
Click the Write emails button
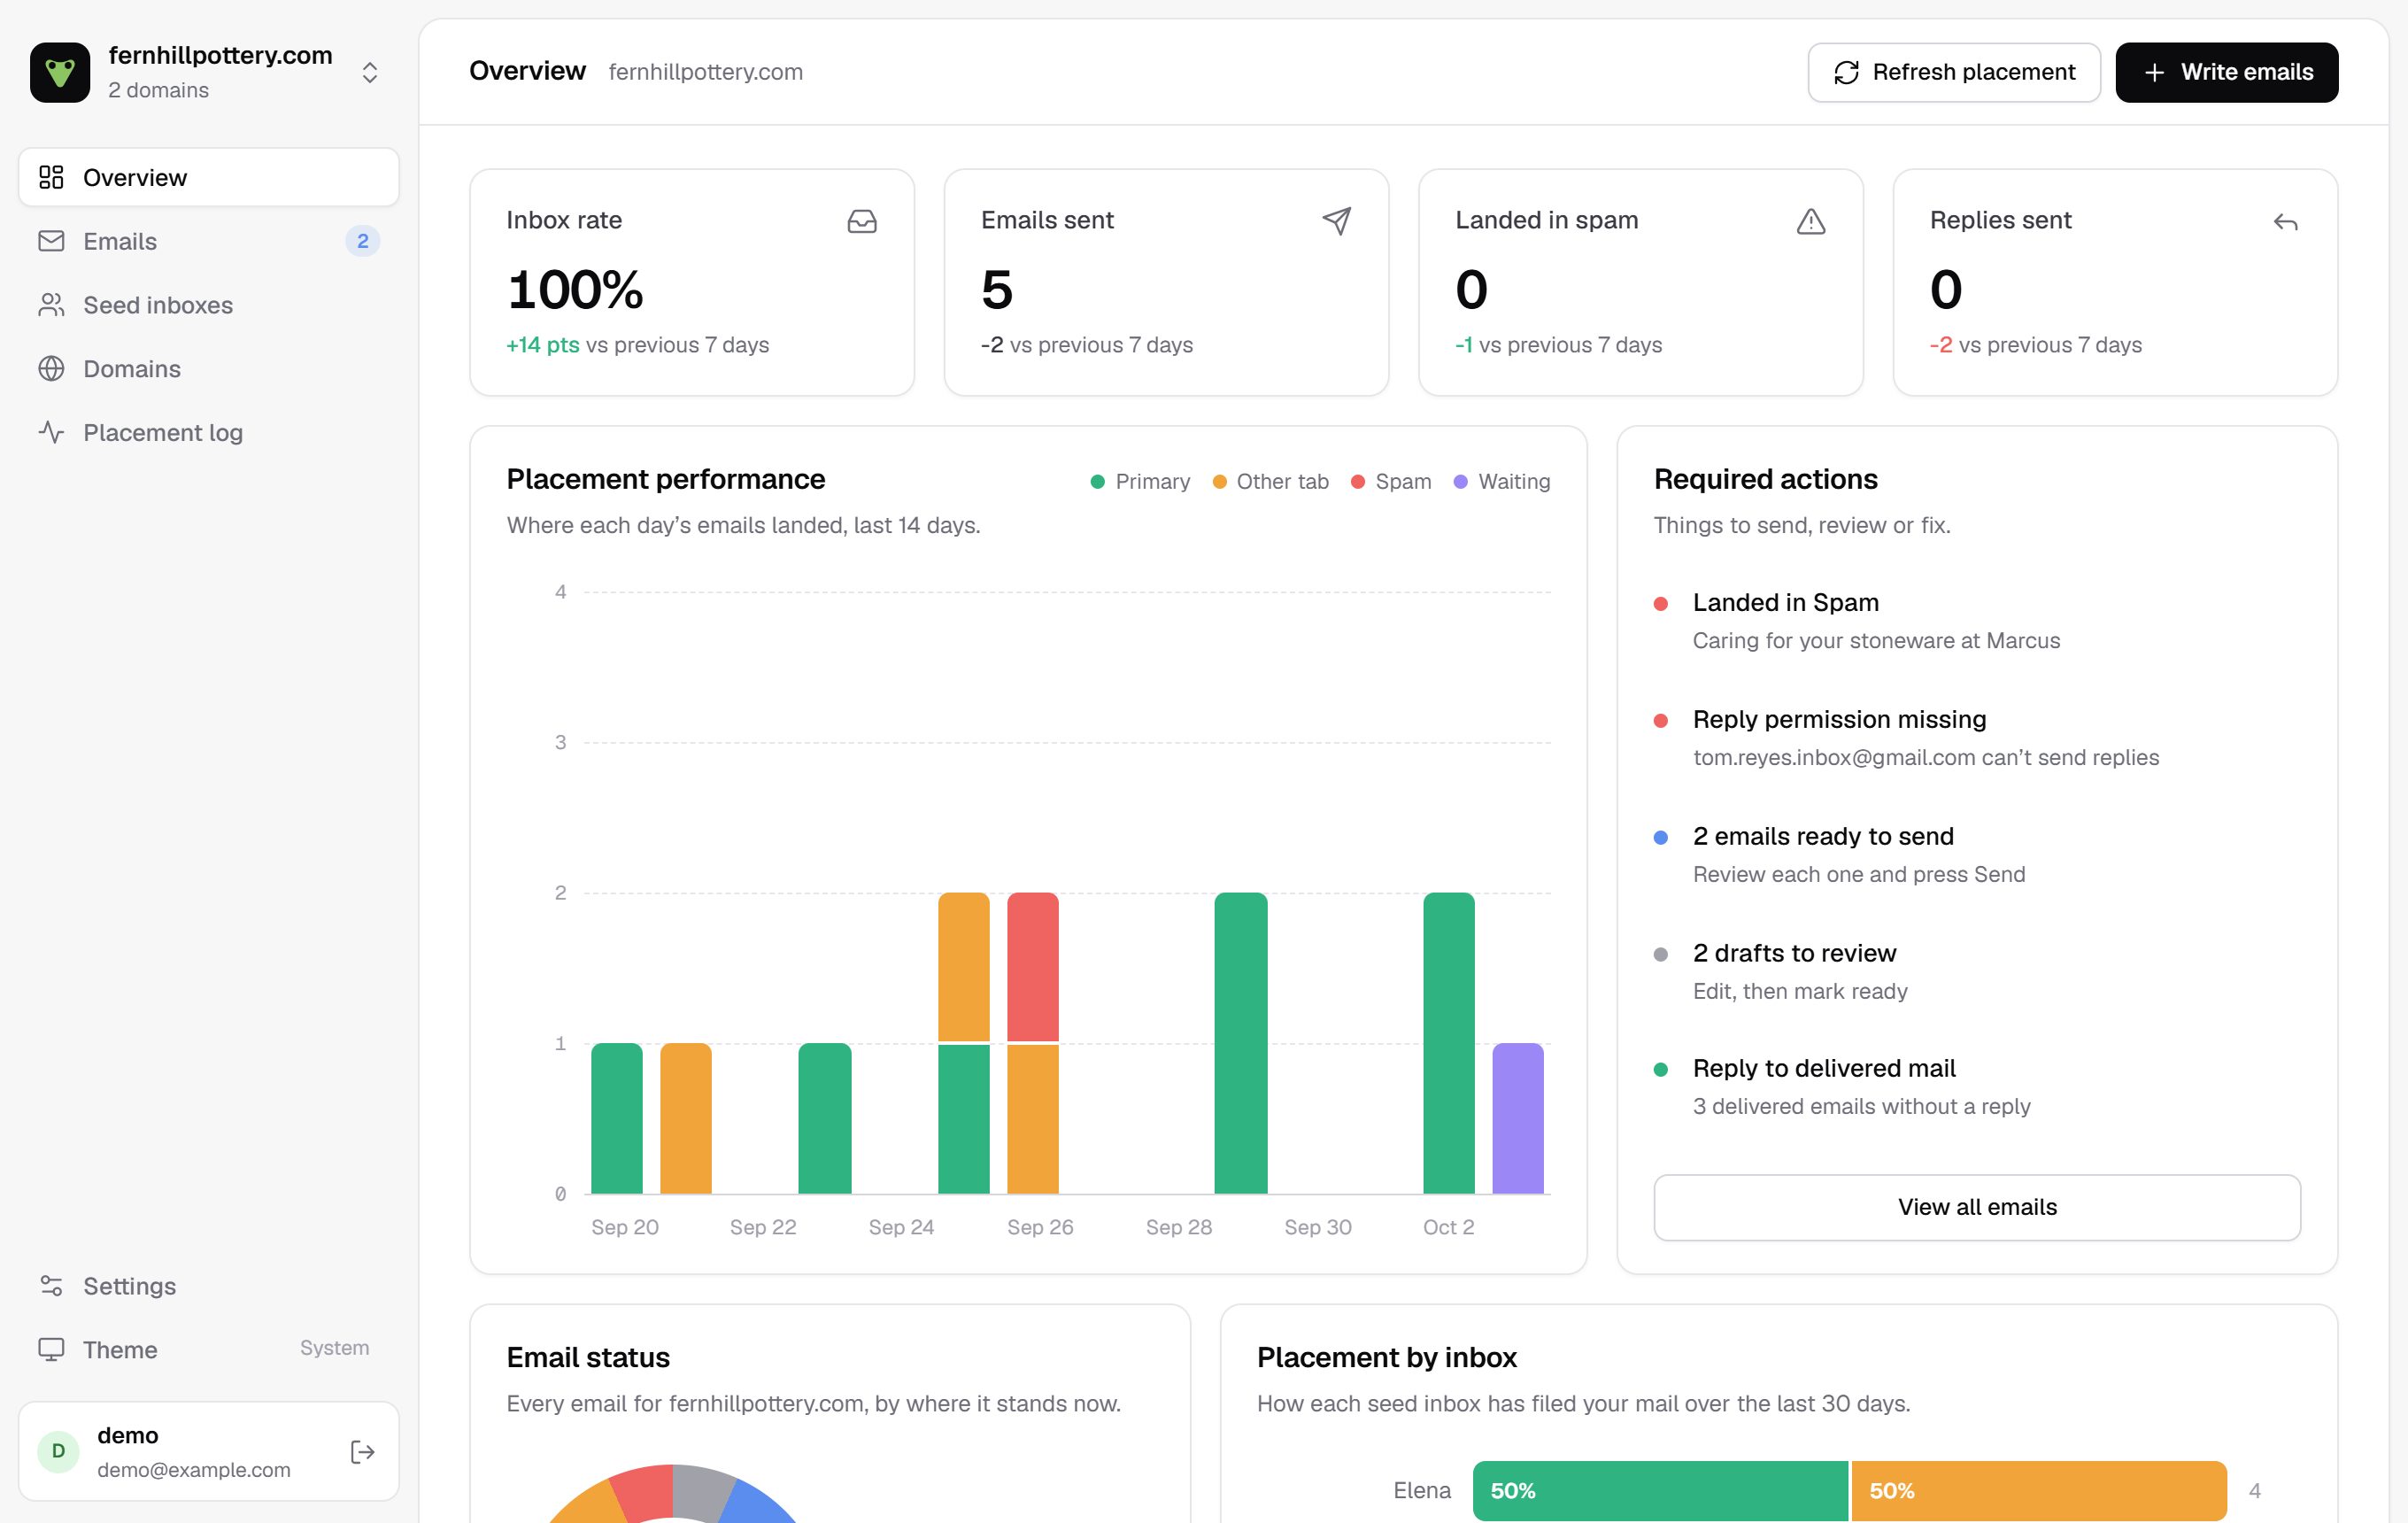click(x=2226, y=72)
